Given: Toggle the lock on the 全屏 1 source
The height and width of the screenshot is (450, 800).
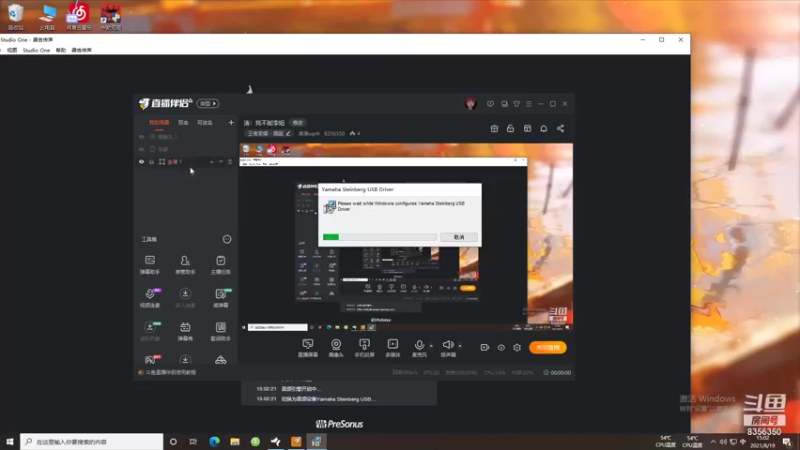Looking at the screenshot, I should point(152,162).
